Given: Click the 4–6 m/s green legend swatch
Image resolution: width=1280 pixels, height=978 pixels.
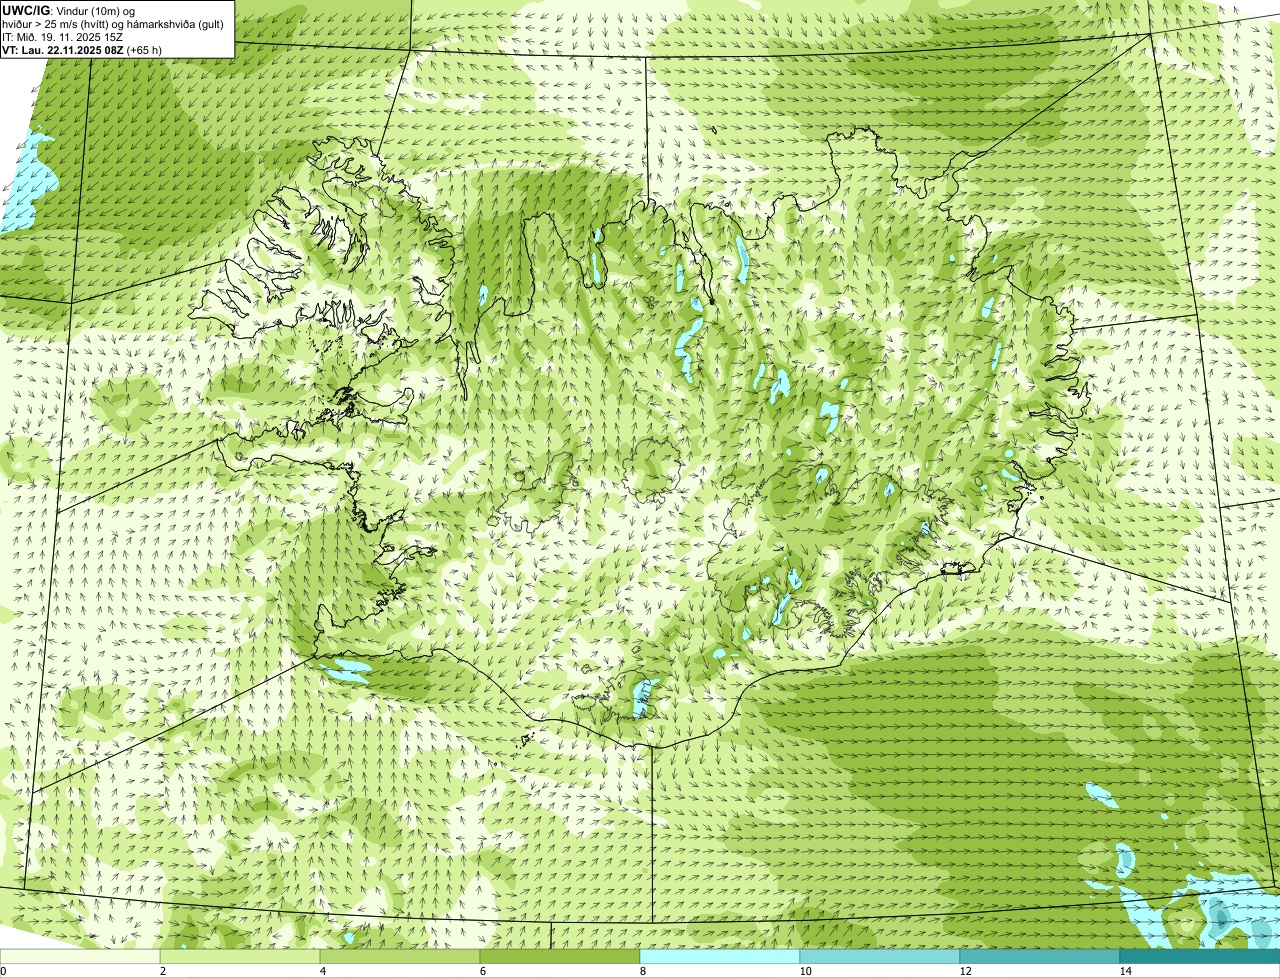Looking at the screenshot, I should tap(401, 956).
